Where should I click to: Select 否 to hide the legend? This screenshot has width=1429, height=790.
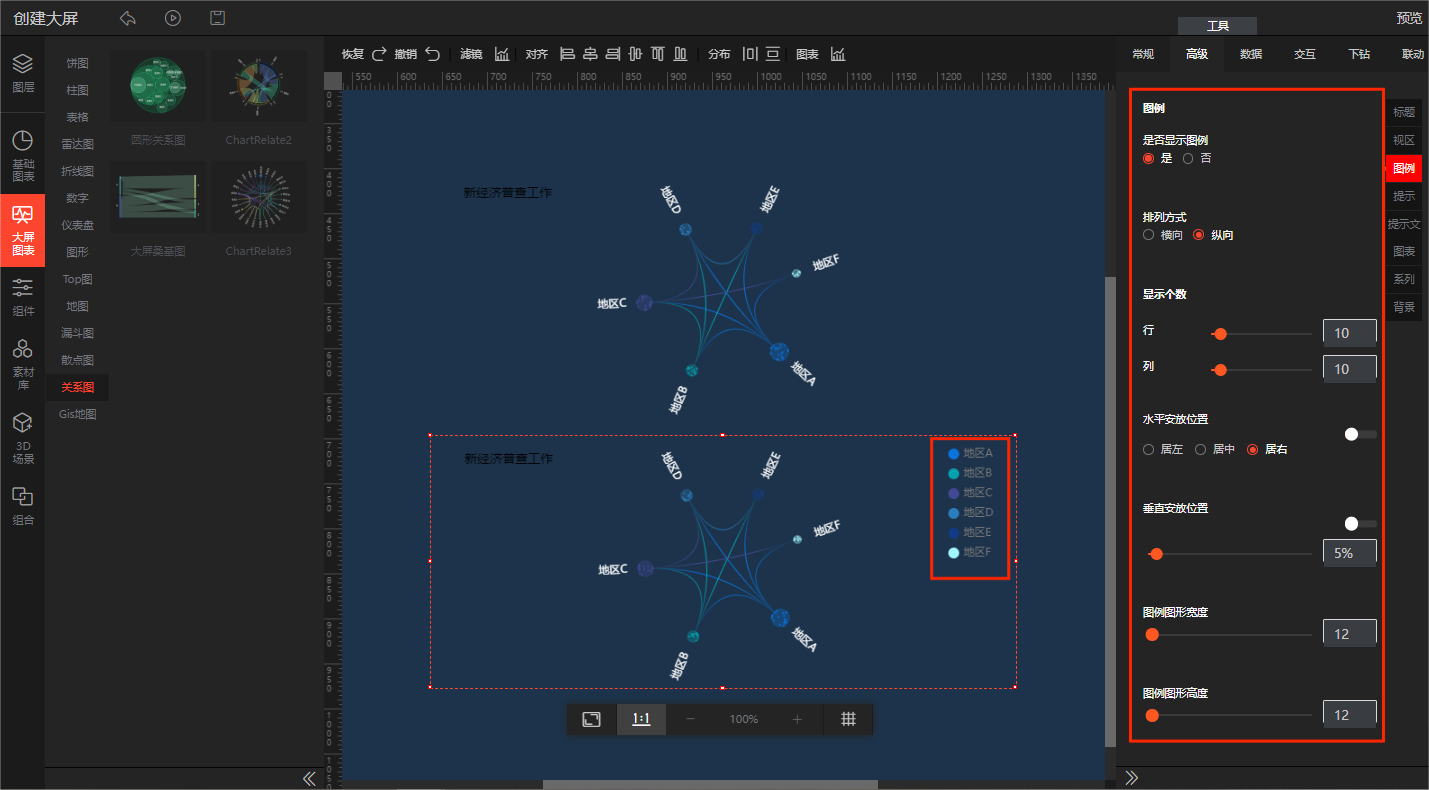(x=1188, y=158)
